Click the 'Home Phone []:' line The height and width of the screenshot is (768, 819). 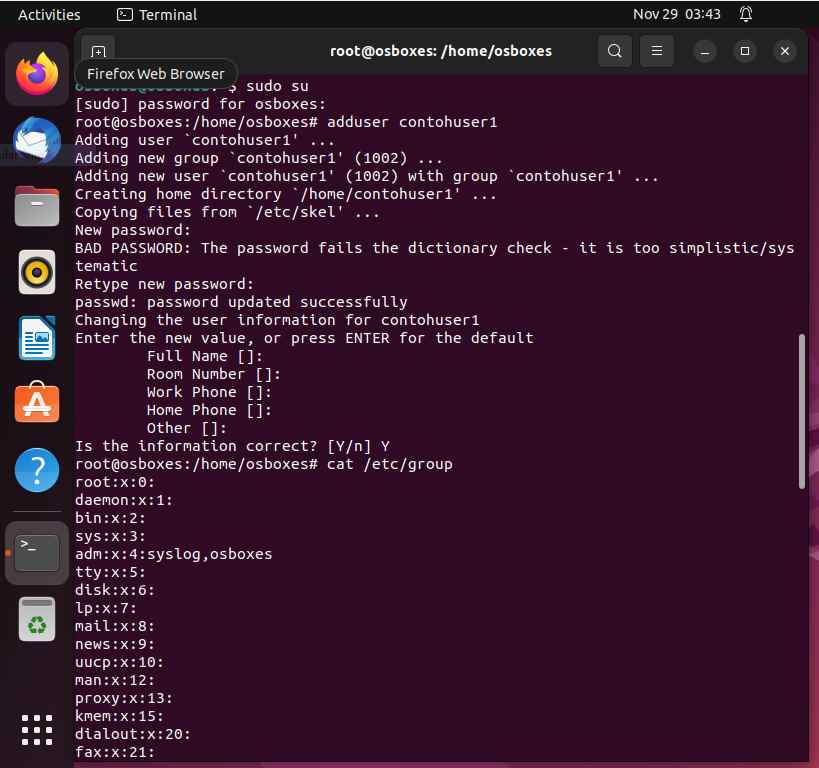pos(209,410)
